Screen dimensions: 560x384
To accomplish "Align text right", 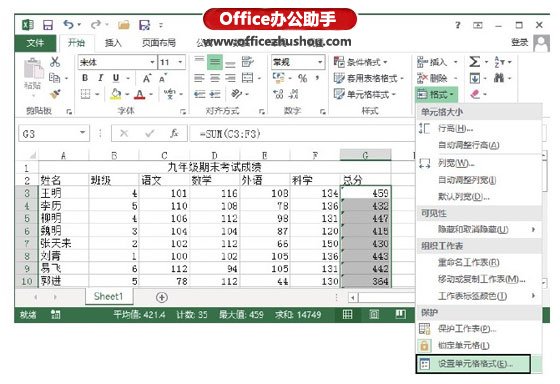I will [x=230, y=78].
